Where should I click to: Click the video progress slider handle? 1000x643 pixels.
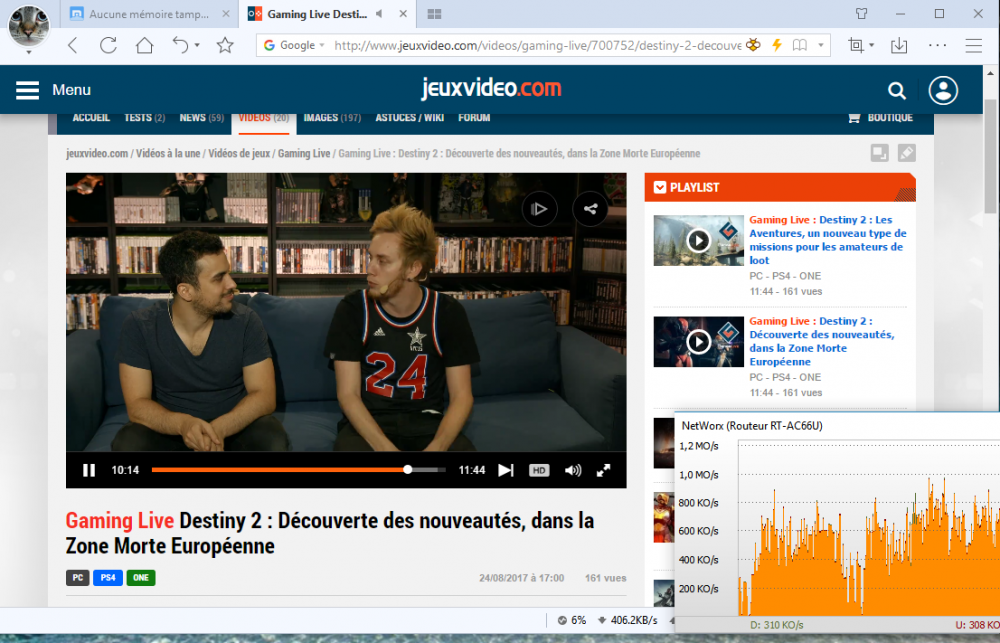click(x=408, y=469)
